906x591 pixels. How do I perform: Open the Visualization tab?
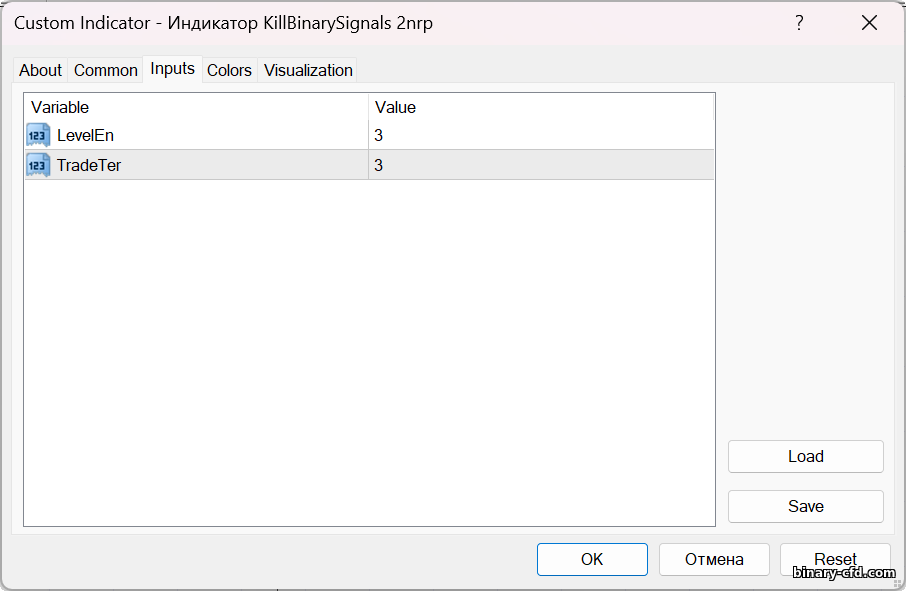(308, 70)
